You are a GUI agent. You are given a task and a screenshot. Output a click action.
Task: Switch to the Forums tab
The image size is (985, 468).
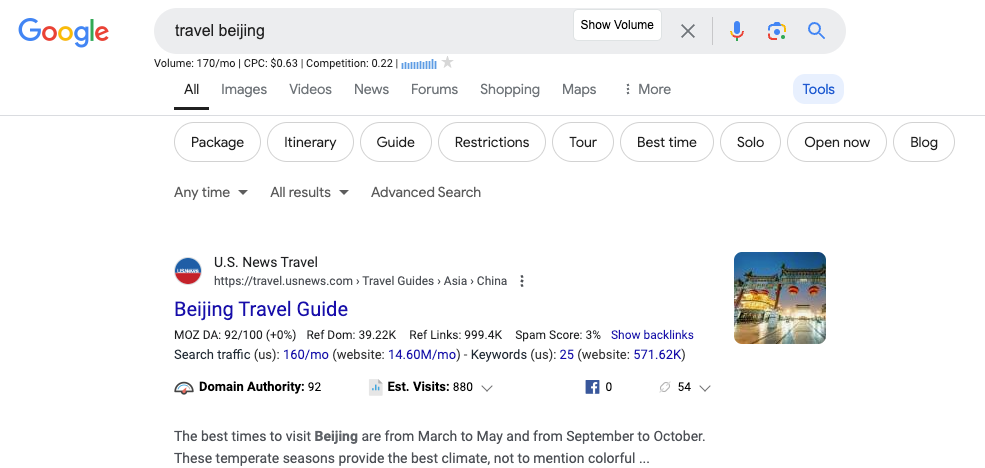coord(434,89)
